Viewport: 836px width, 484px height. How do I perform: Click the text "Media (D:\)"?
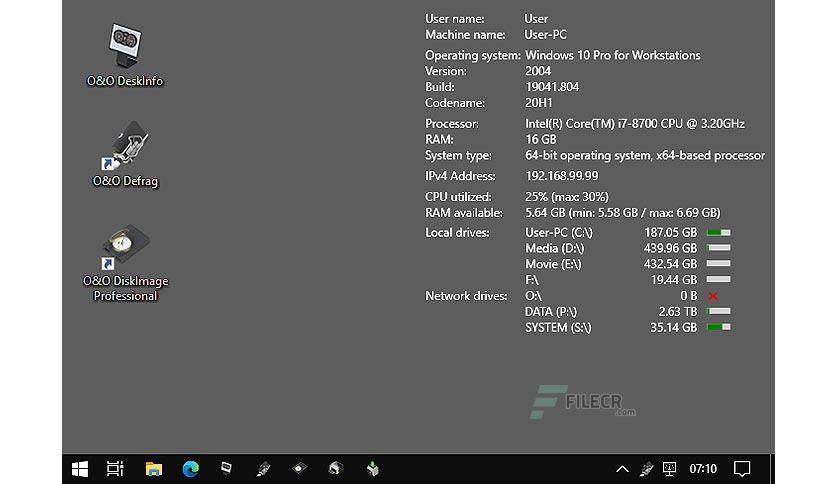(554, 248)
